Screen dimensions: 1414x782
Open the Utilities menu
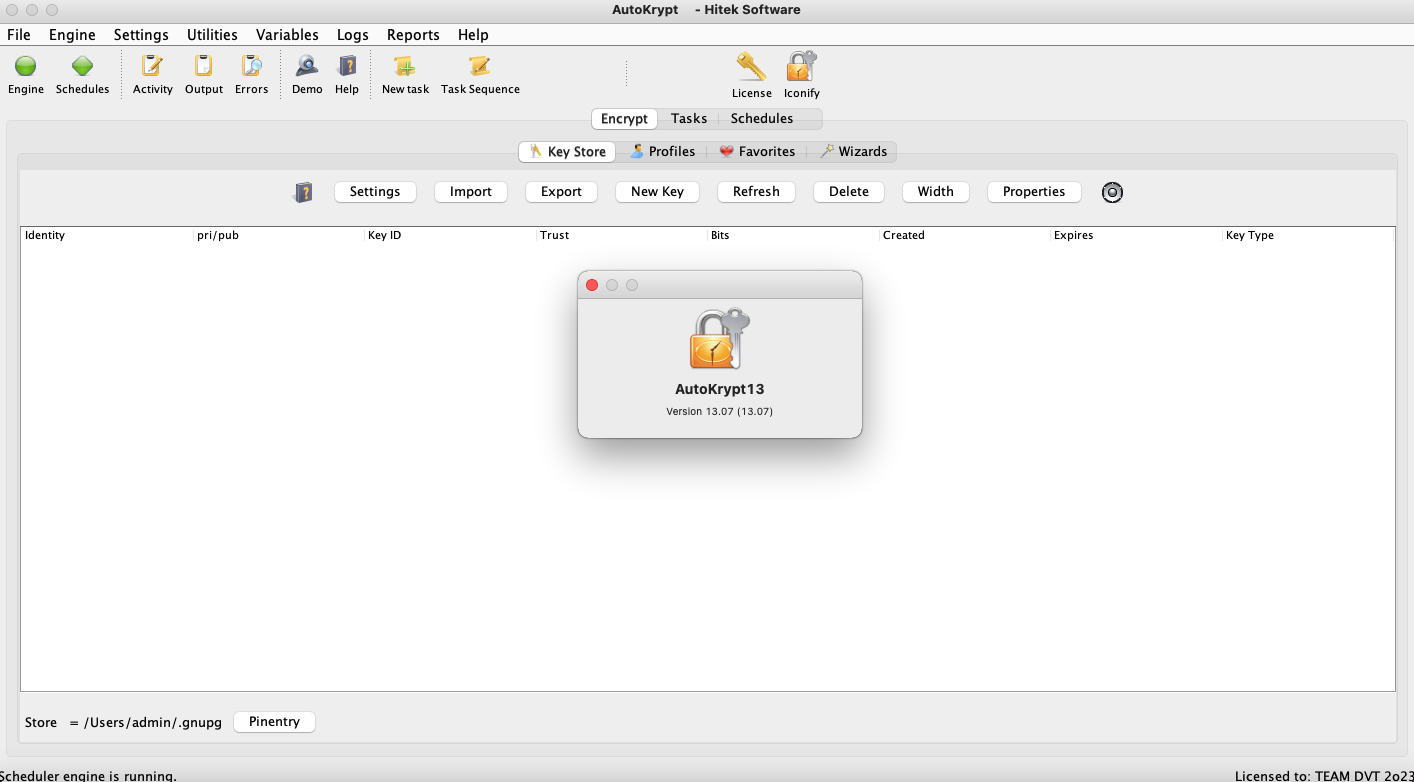(x=212, y=35)
